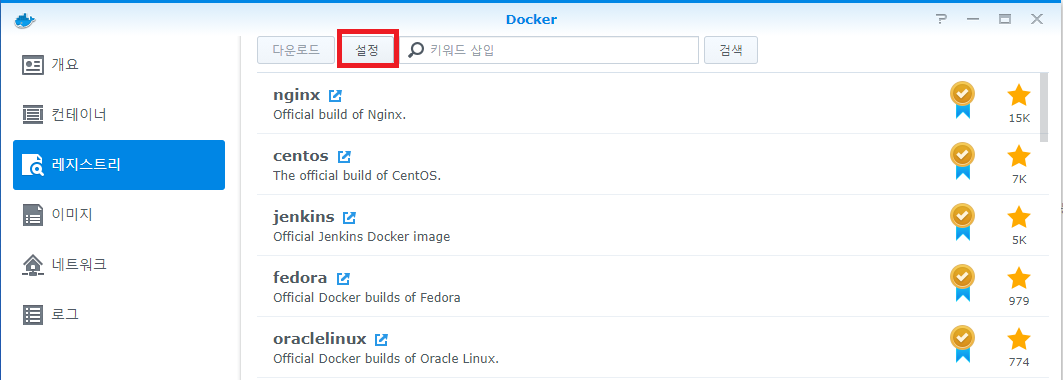Click the registry list vertical scrollbar
The height and width of the screenshot is (380, 1063).
coord(1044,108)
